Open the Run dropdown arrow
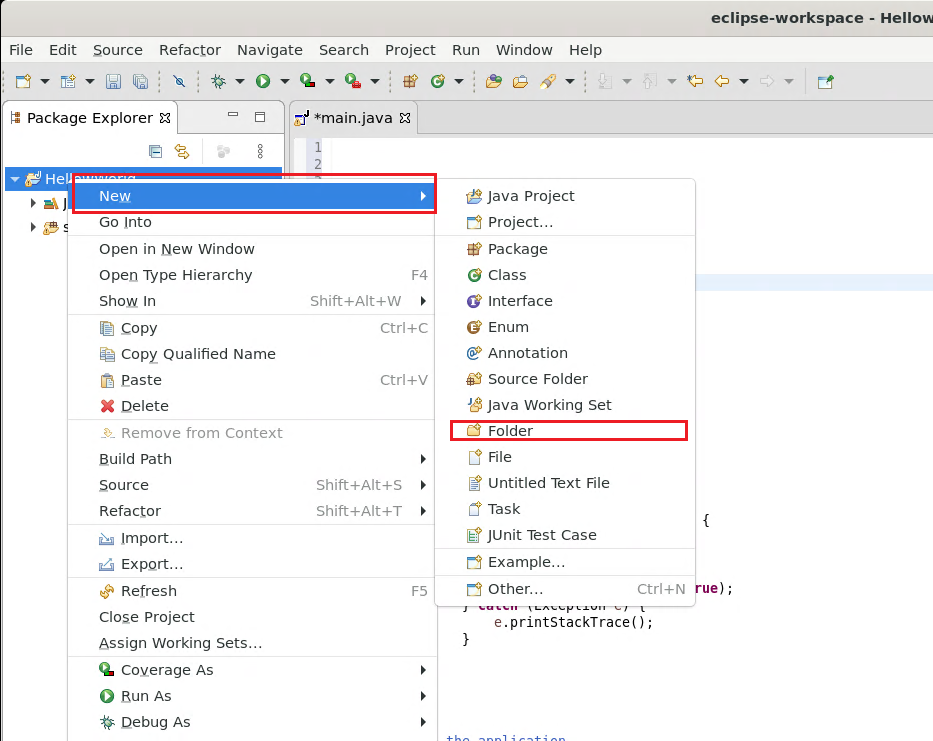Image resolution: width=933 pixels, height=741 pixels. (x=285, y=81)
